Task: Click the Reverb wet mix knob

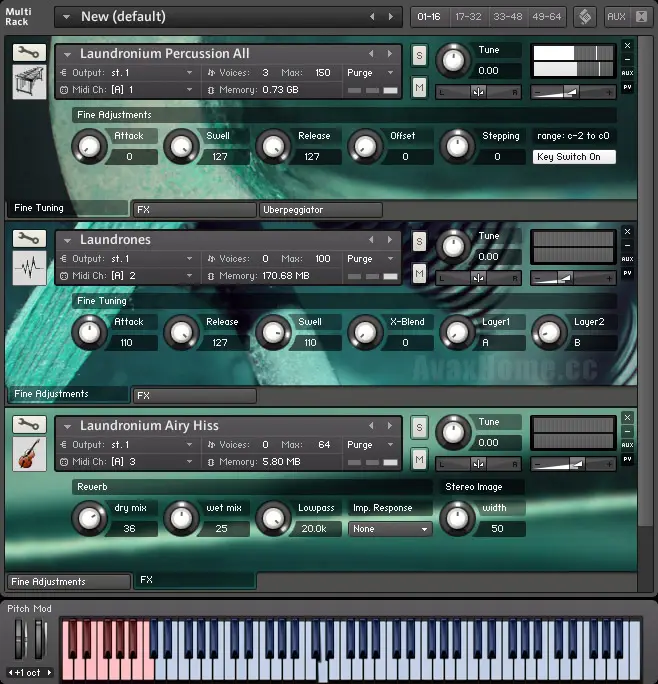Action: (181, 518)
